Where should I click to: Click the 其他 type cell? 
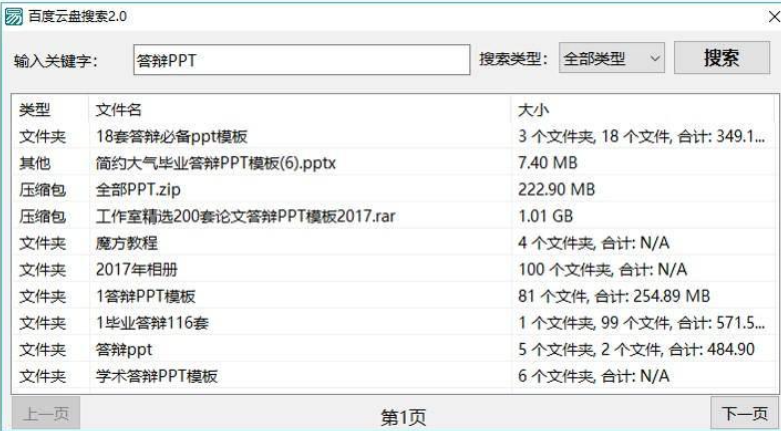(35, 163)
